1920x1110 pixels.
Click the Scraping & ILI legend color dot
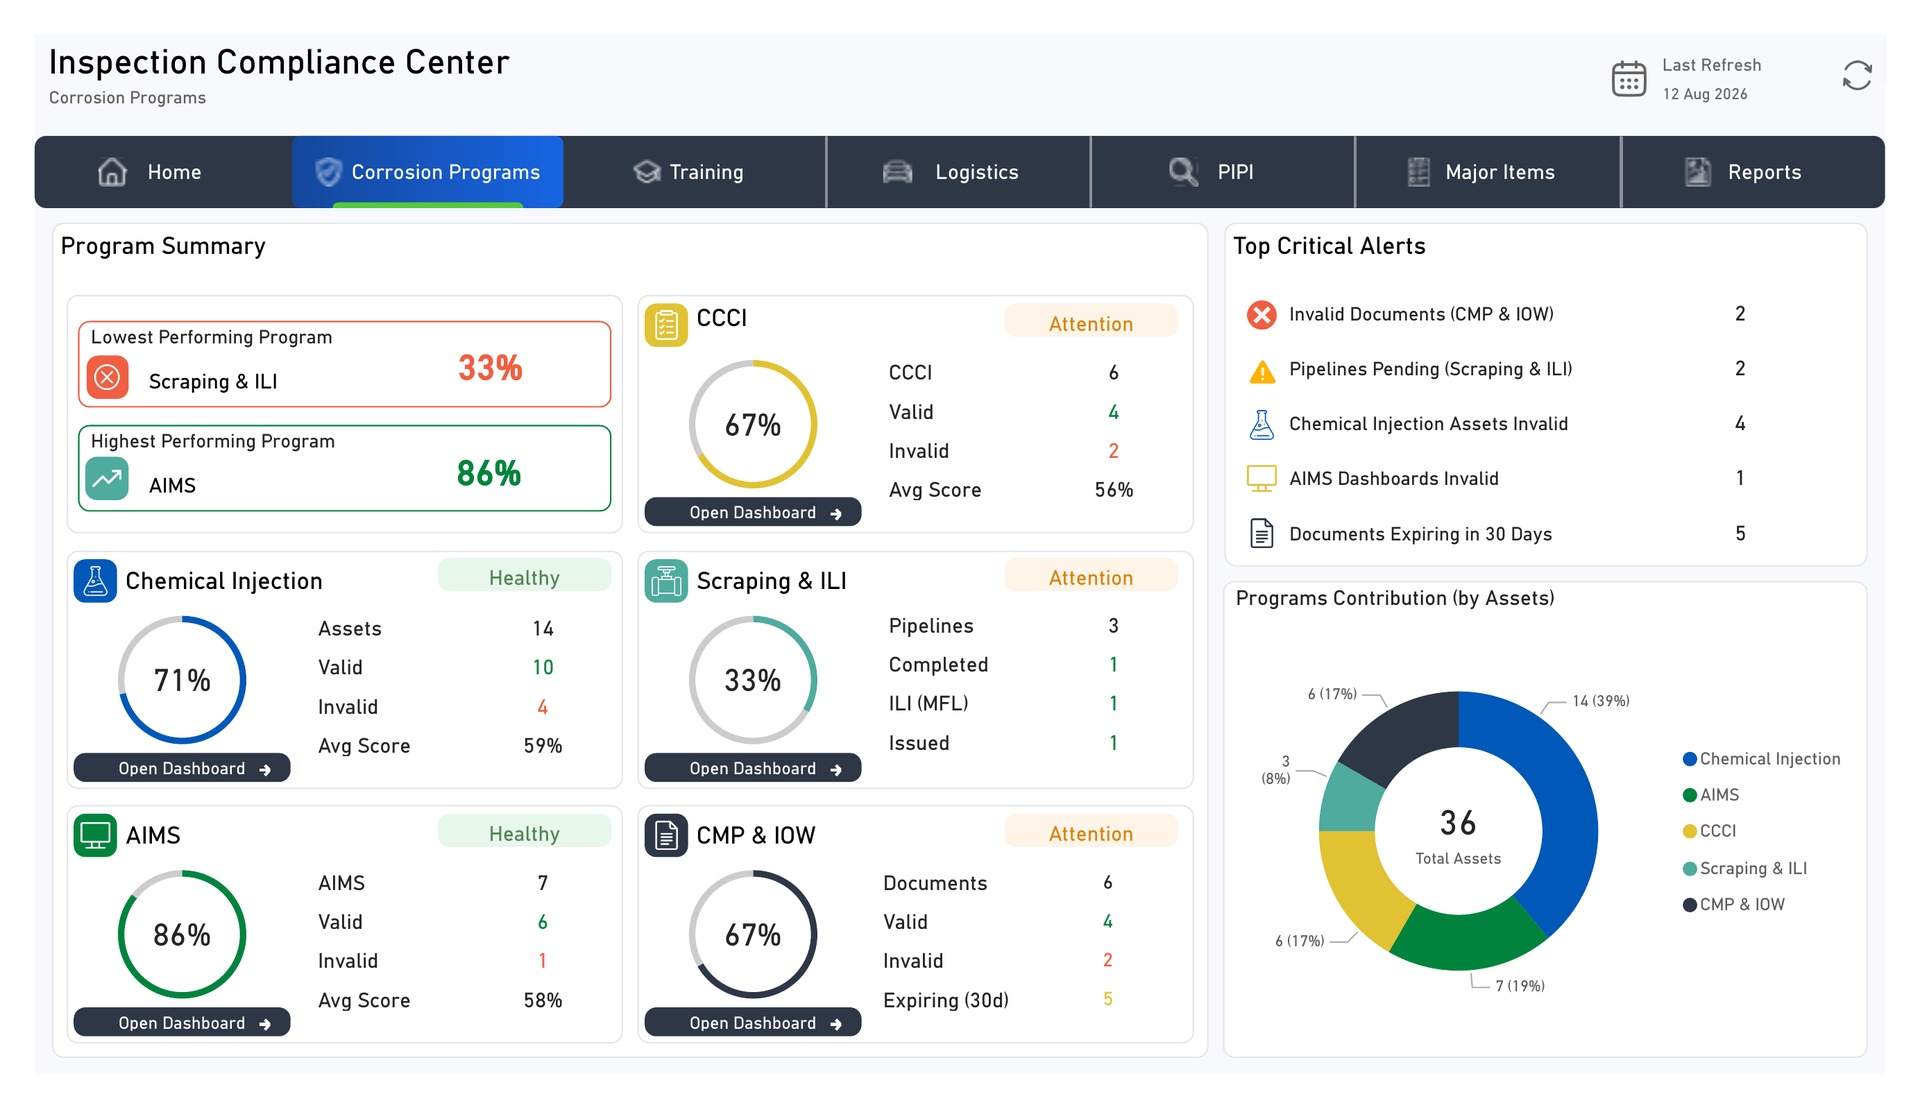pyautogui.click(x=1690, y=868)
